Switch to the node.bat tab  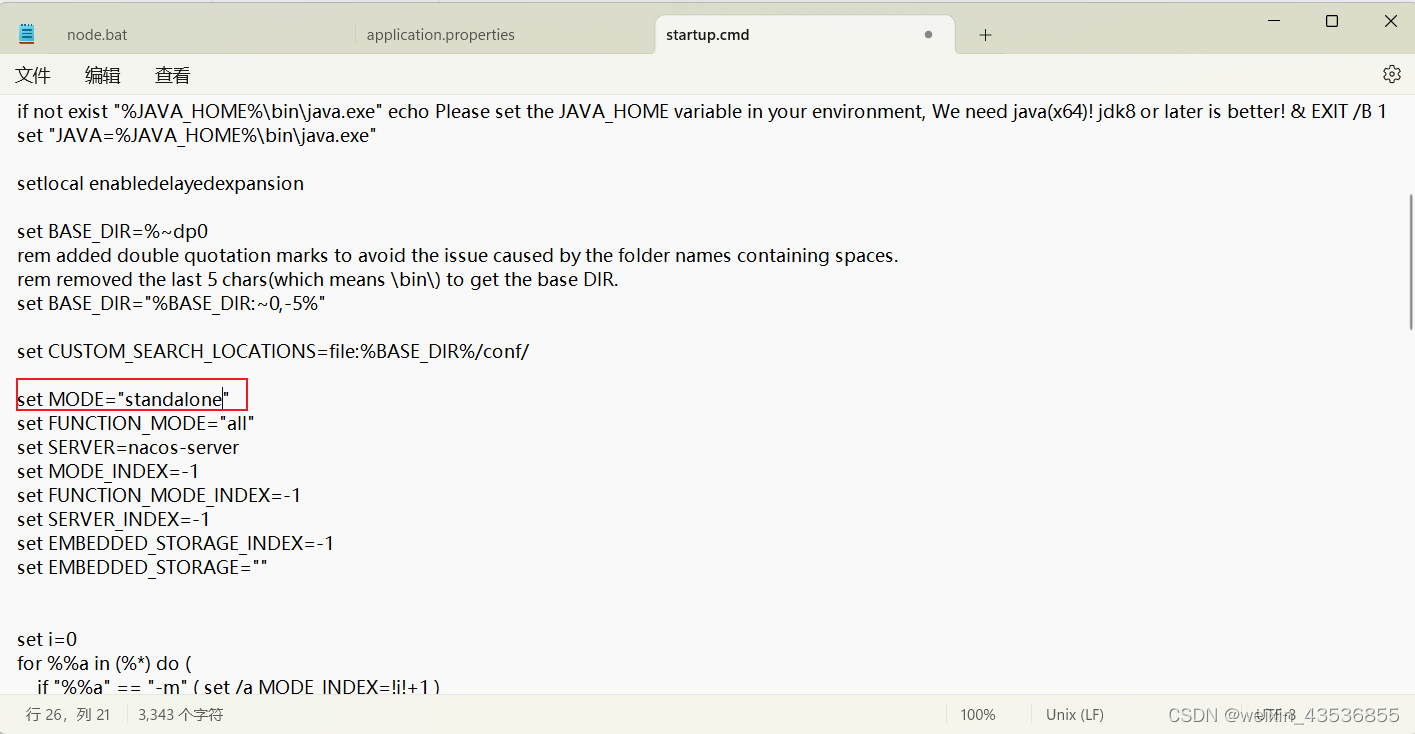pos(97,35)
